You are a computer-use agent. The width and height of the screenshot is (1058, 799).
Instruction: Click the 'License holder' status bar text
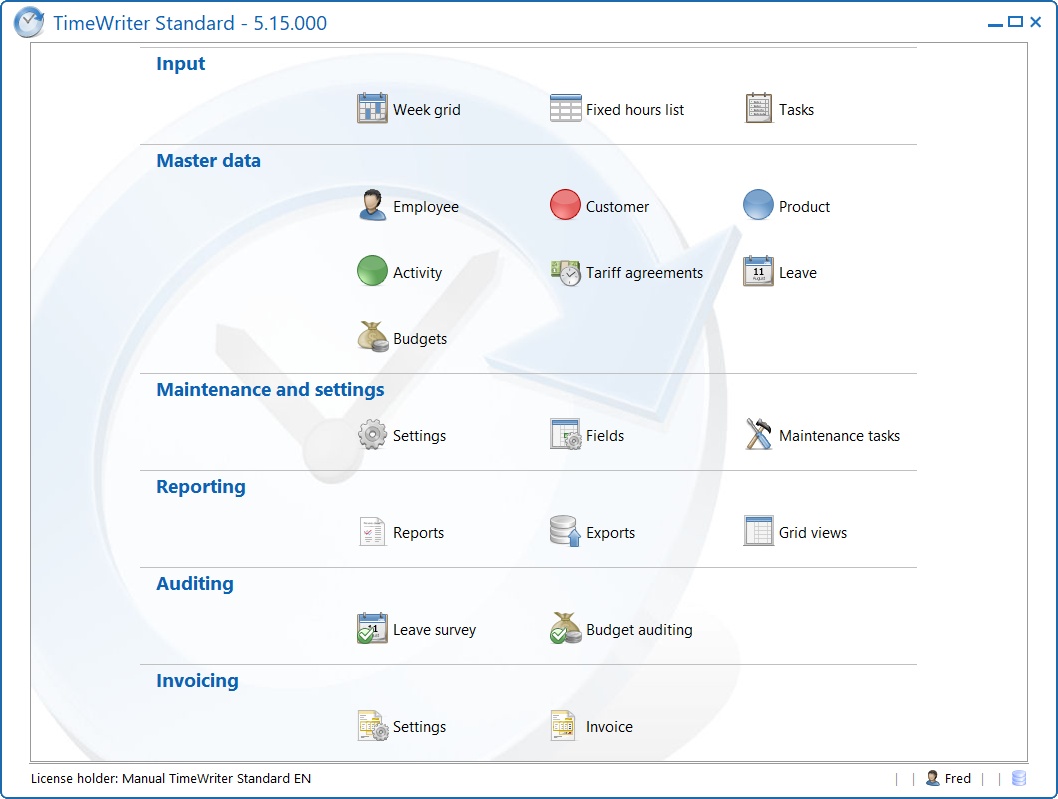171,778
